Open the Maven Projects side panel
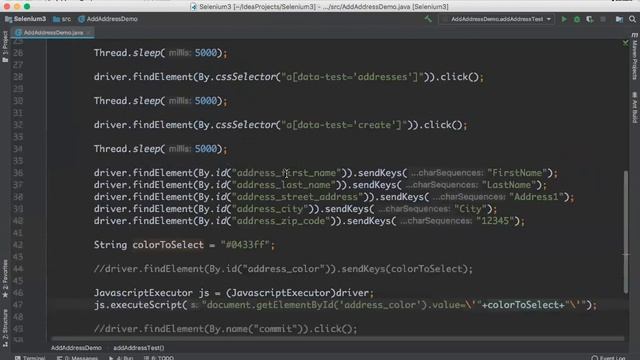Image resolution: width=640 pixels, height=360 pixels. [x=635, y=56]
